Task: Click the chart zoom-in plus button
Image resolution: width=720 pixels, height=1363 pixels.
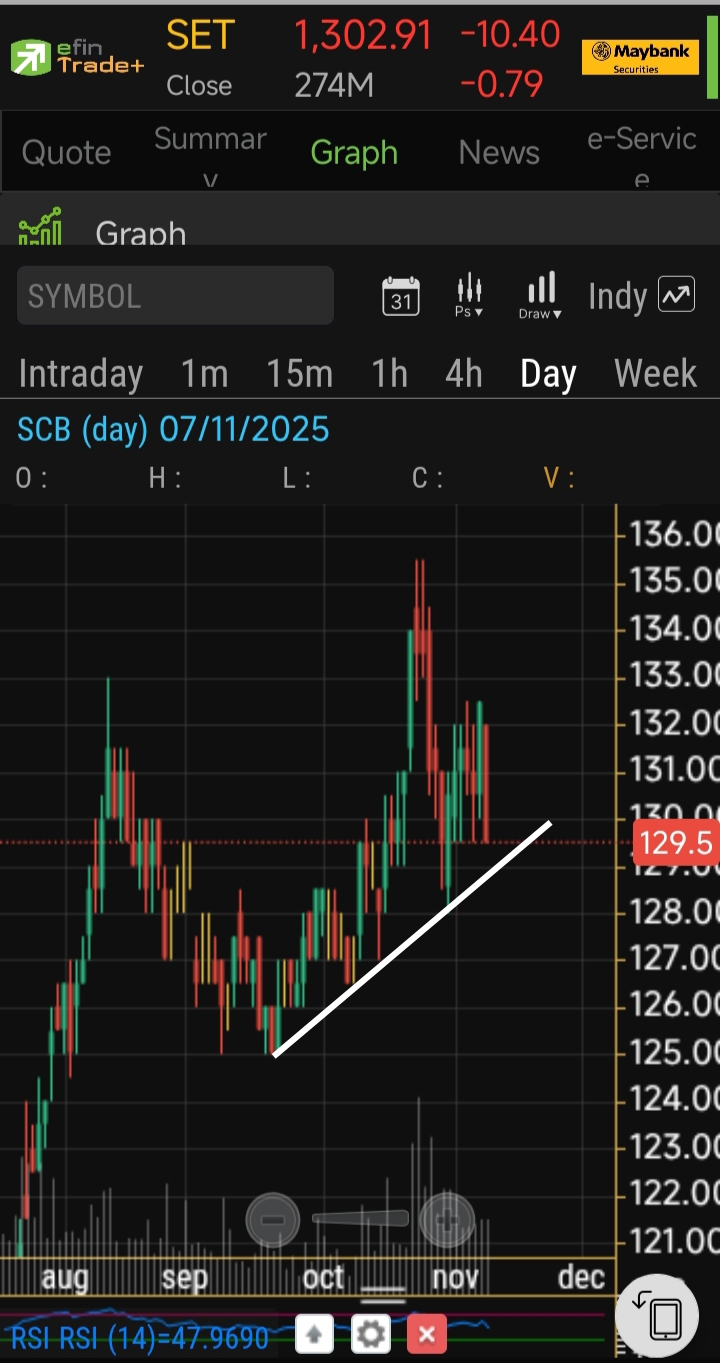Action: point(447,1220)
